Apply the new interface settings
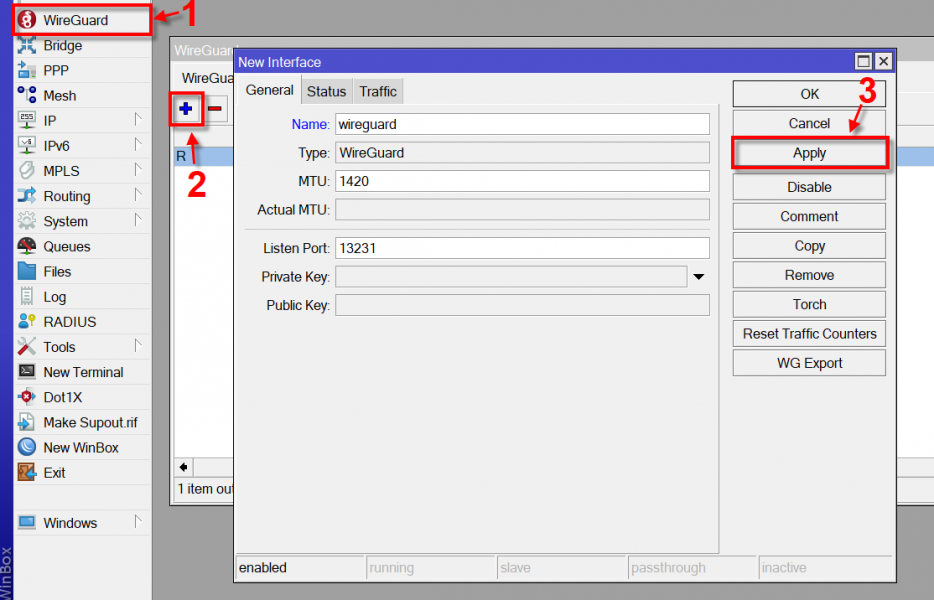 pos(809,153)
